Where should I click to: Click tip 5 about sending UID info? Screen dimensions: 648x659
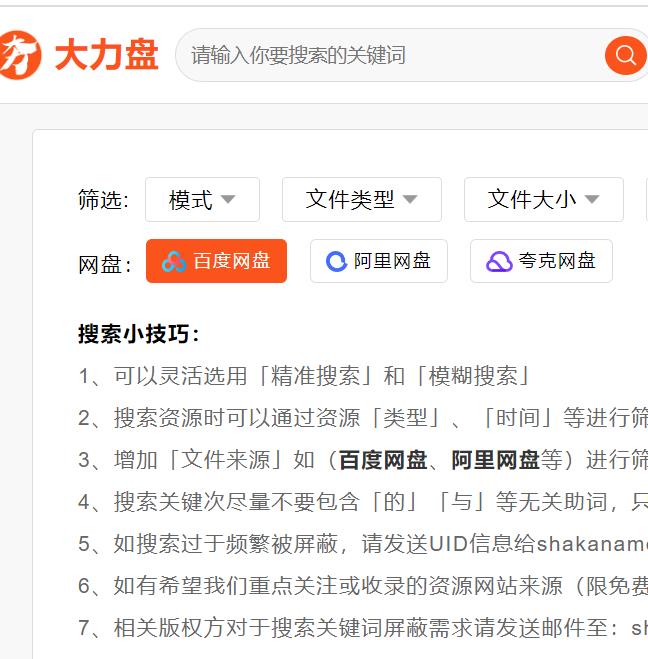pos(363,544)
